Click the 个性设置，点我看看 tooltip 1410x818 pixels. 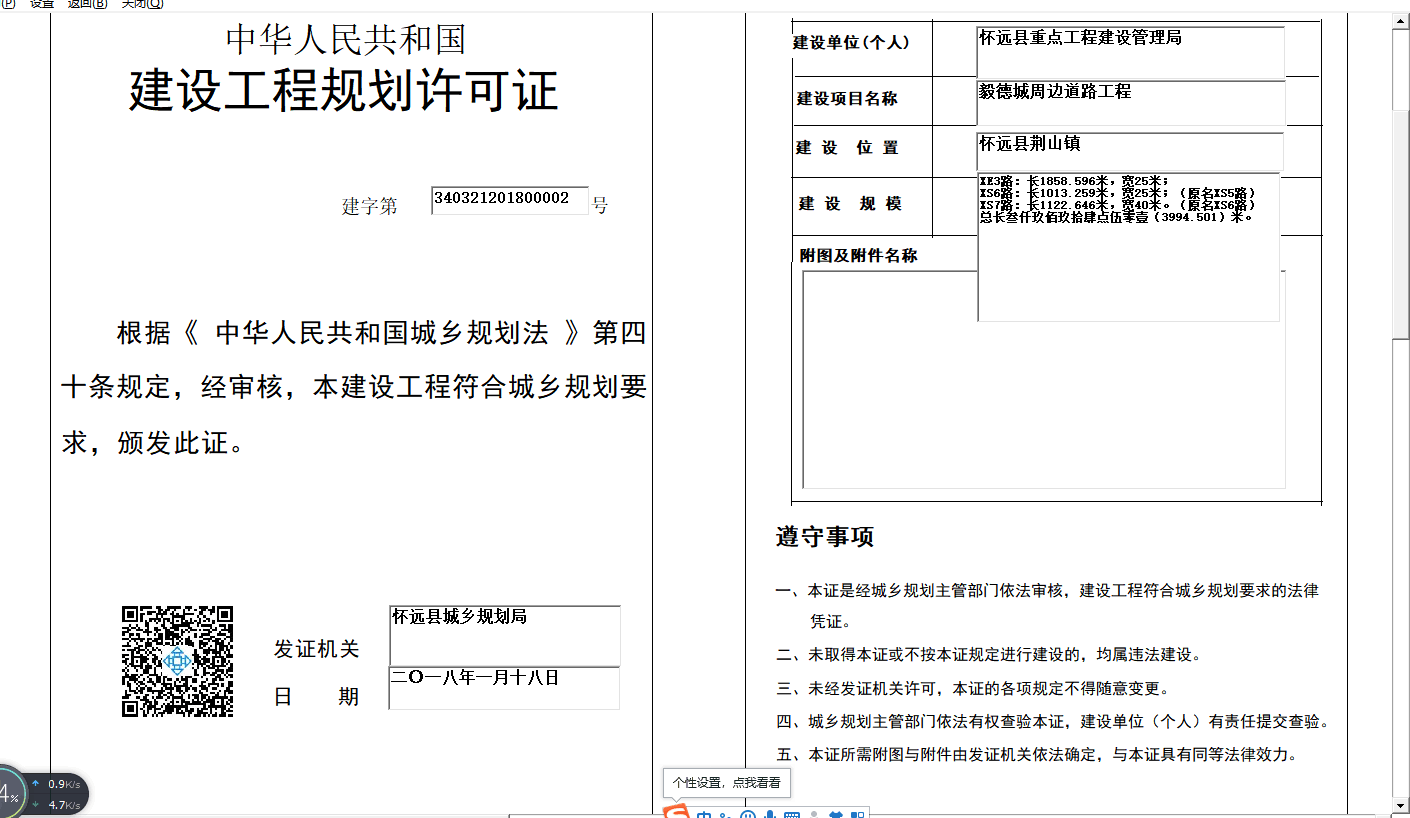point(727,783)
